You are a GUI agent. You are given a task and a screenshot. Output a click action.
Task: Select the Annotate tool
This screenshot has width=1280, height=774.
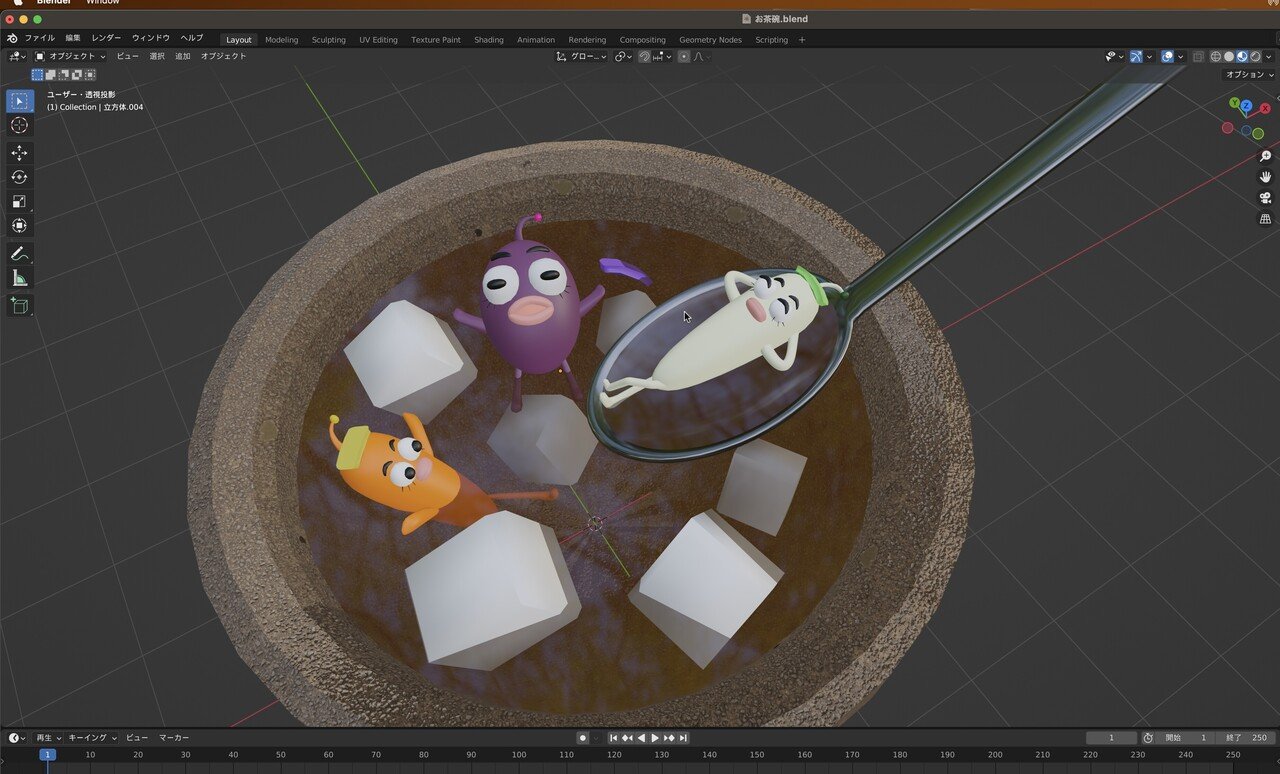tap(20, 254)
